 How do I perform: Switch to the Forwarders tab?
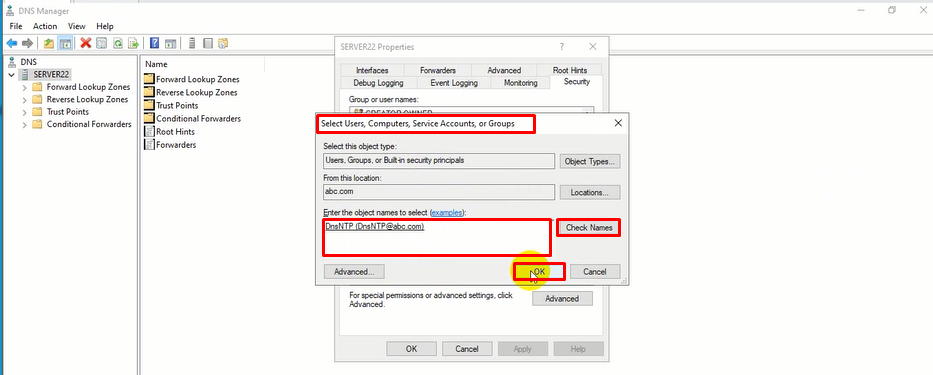click(x=438, y=70)
